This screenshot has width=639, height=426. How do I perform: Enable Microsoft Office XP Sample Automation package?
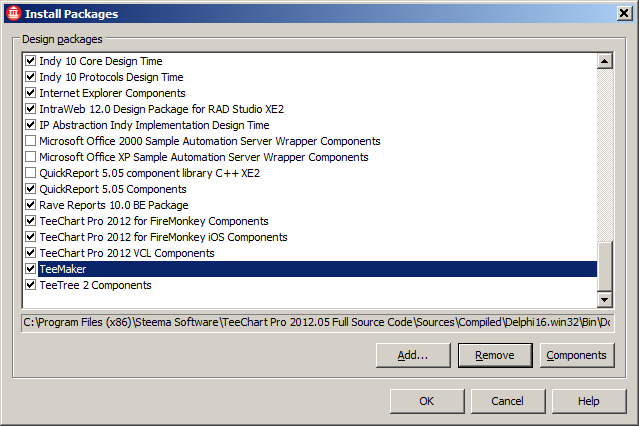point(31,157)
